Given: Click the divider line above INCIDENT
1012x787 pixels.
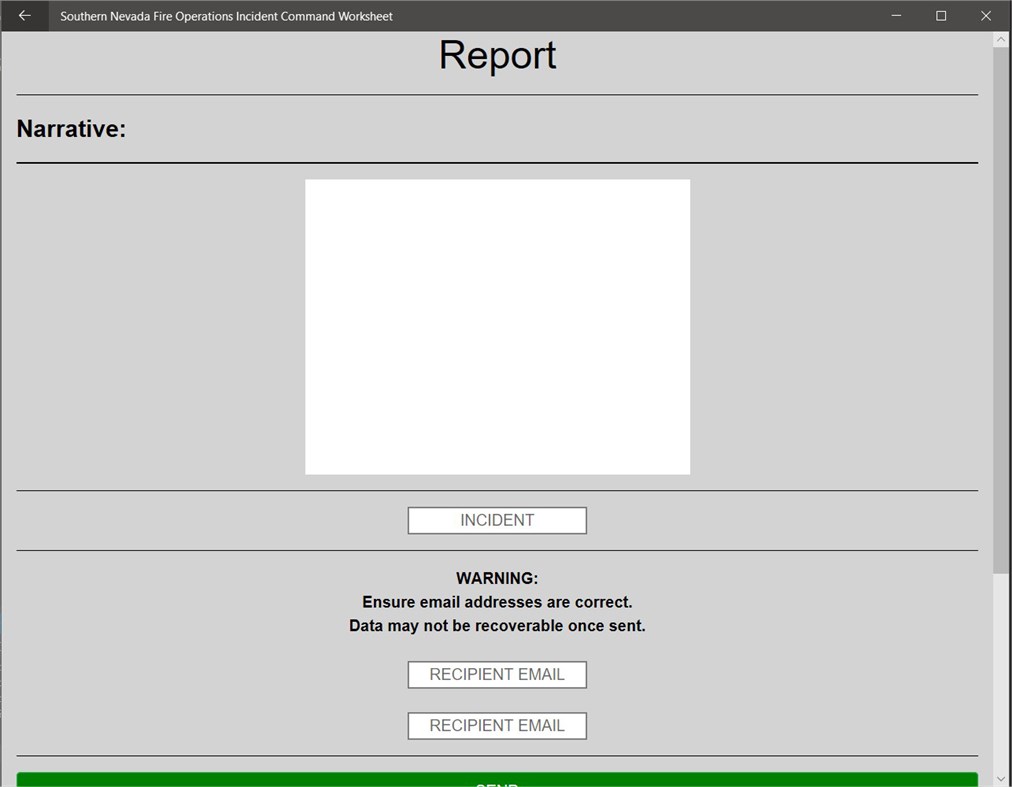Looking at the screenshot, I should click(497, 491).
